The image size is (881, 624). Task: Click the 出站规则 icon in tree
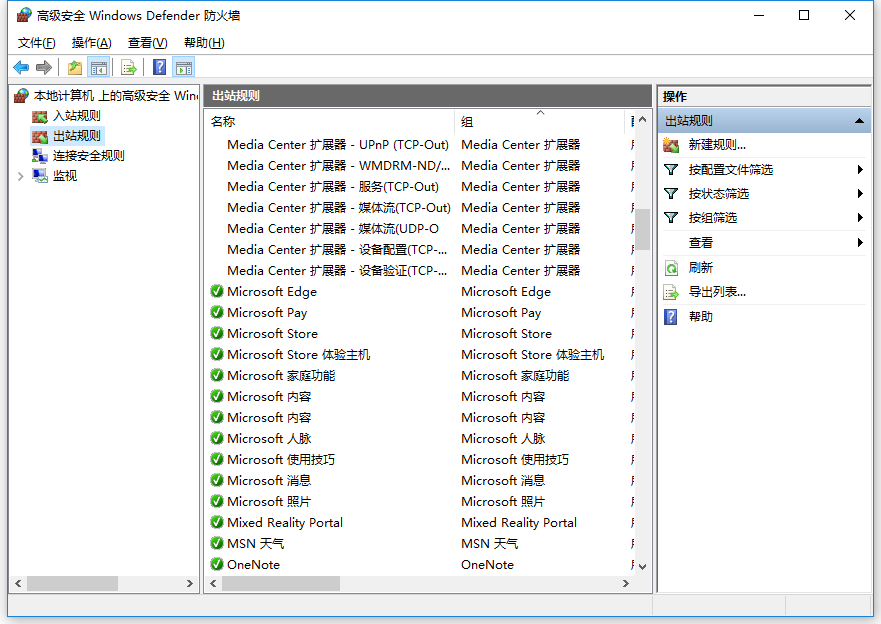(x=40, y=136)
